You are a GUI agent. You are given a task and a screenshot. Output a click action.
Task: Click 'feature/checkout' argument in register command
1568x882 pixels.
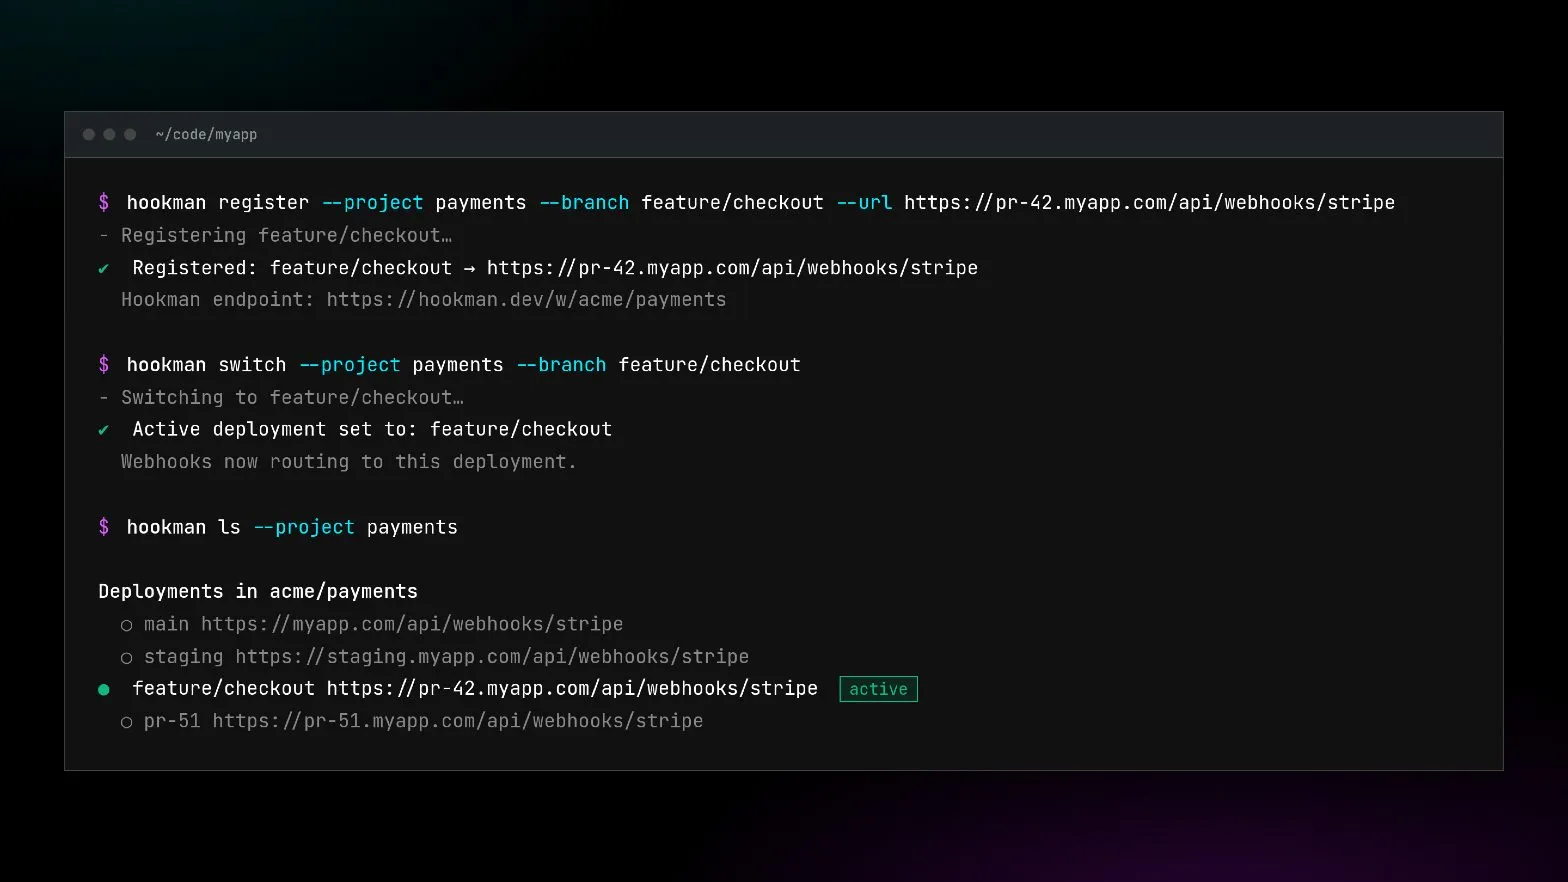[x=732, y=202]
